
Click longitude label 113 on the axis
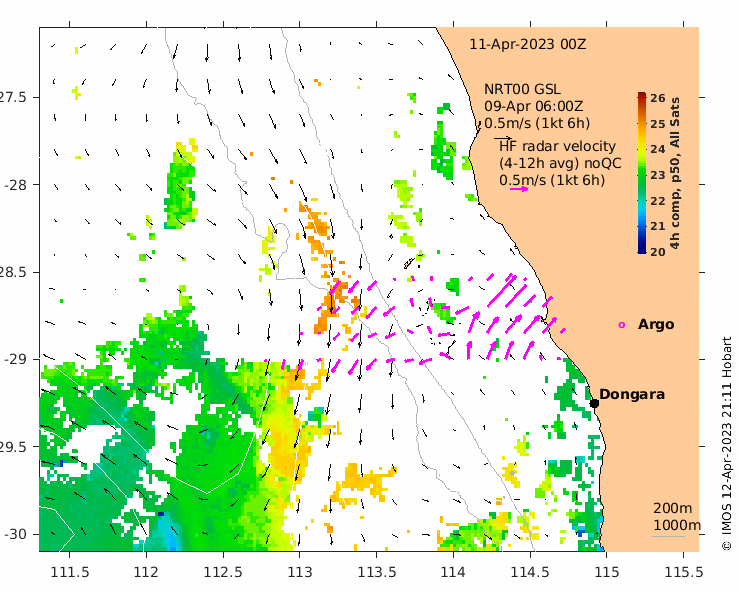tap(300, 572)
